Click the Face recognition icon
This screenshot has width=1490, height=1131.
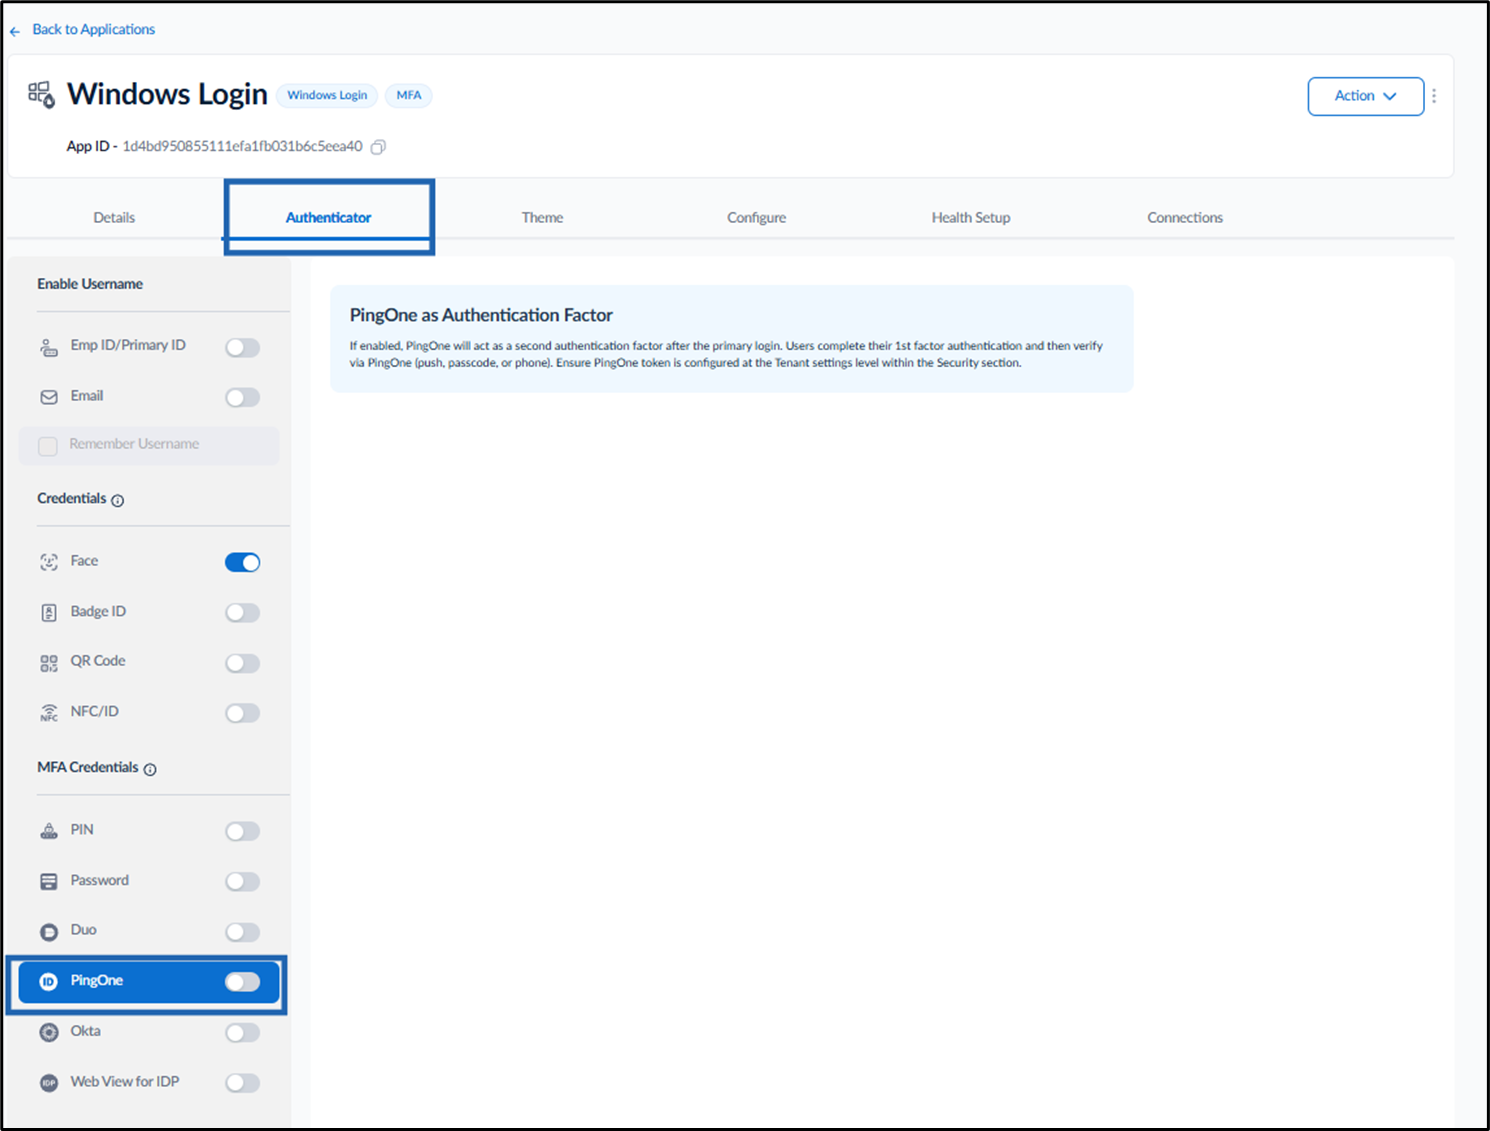(x=49, y=562)
